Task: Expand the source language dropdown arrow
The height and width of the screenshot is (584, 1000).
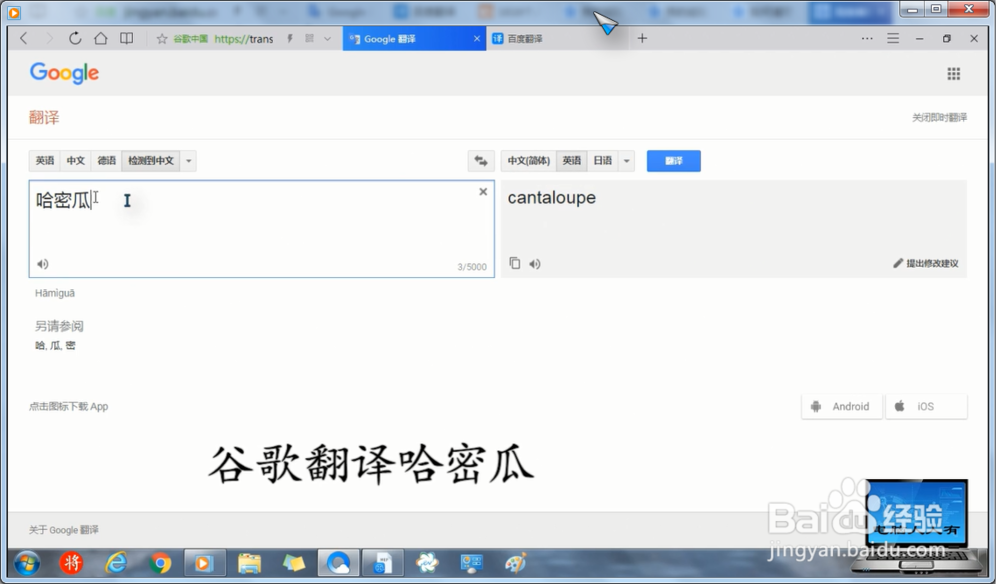Action: 188,161
